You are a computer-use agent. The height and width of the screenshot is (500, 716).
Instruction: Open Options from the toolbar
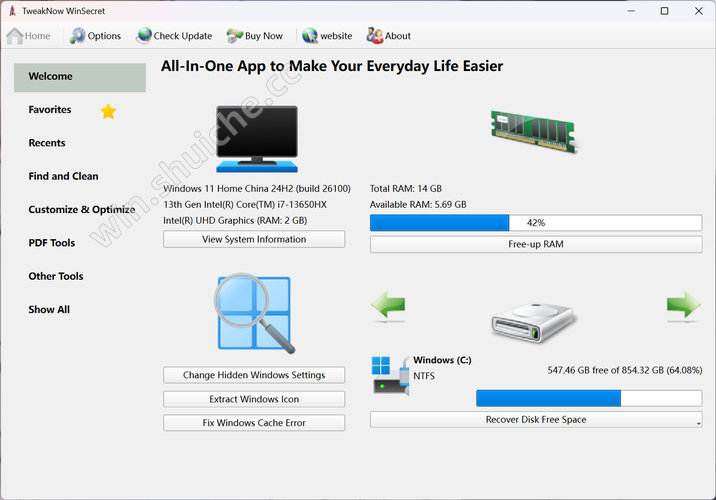95,36
